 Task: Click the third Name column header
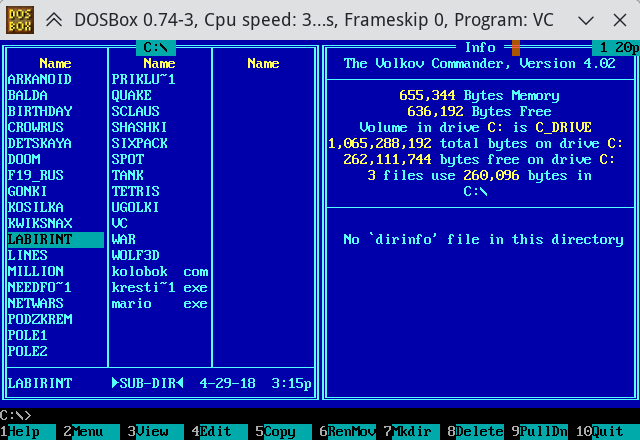264,63
